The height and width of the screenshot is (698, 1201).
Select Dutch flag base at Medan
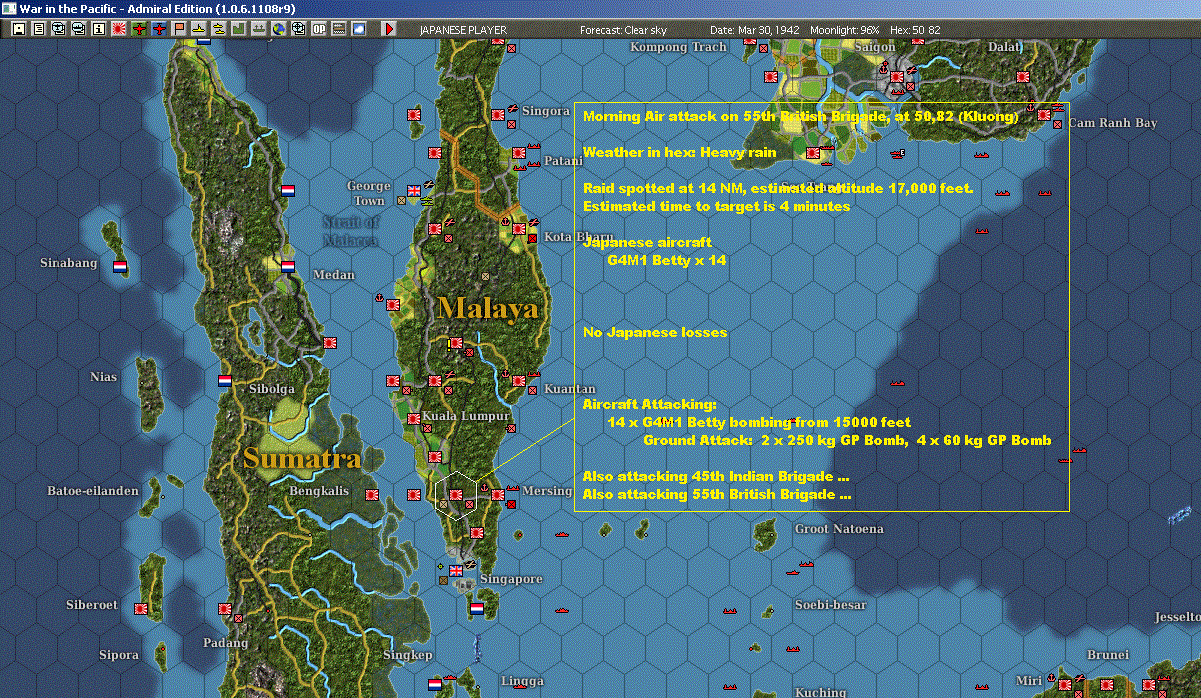(x=288, y=267)
